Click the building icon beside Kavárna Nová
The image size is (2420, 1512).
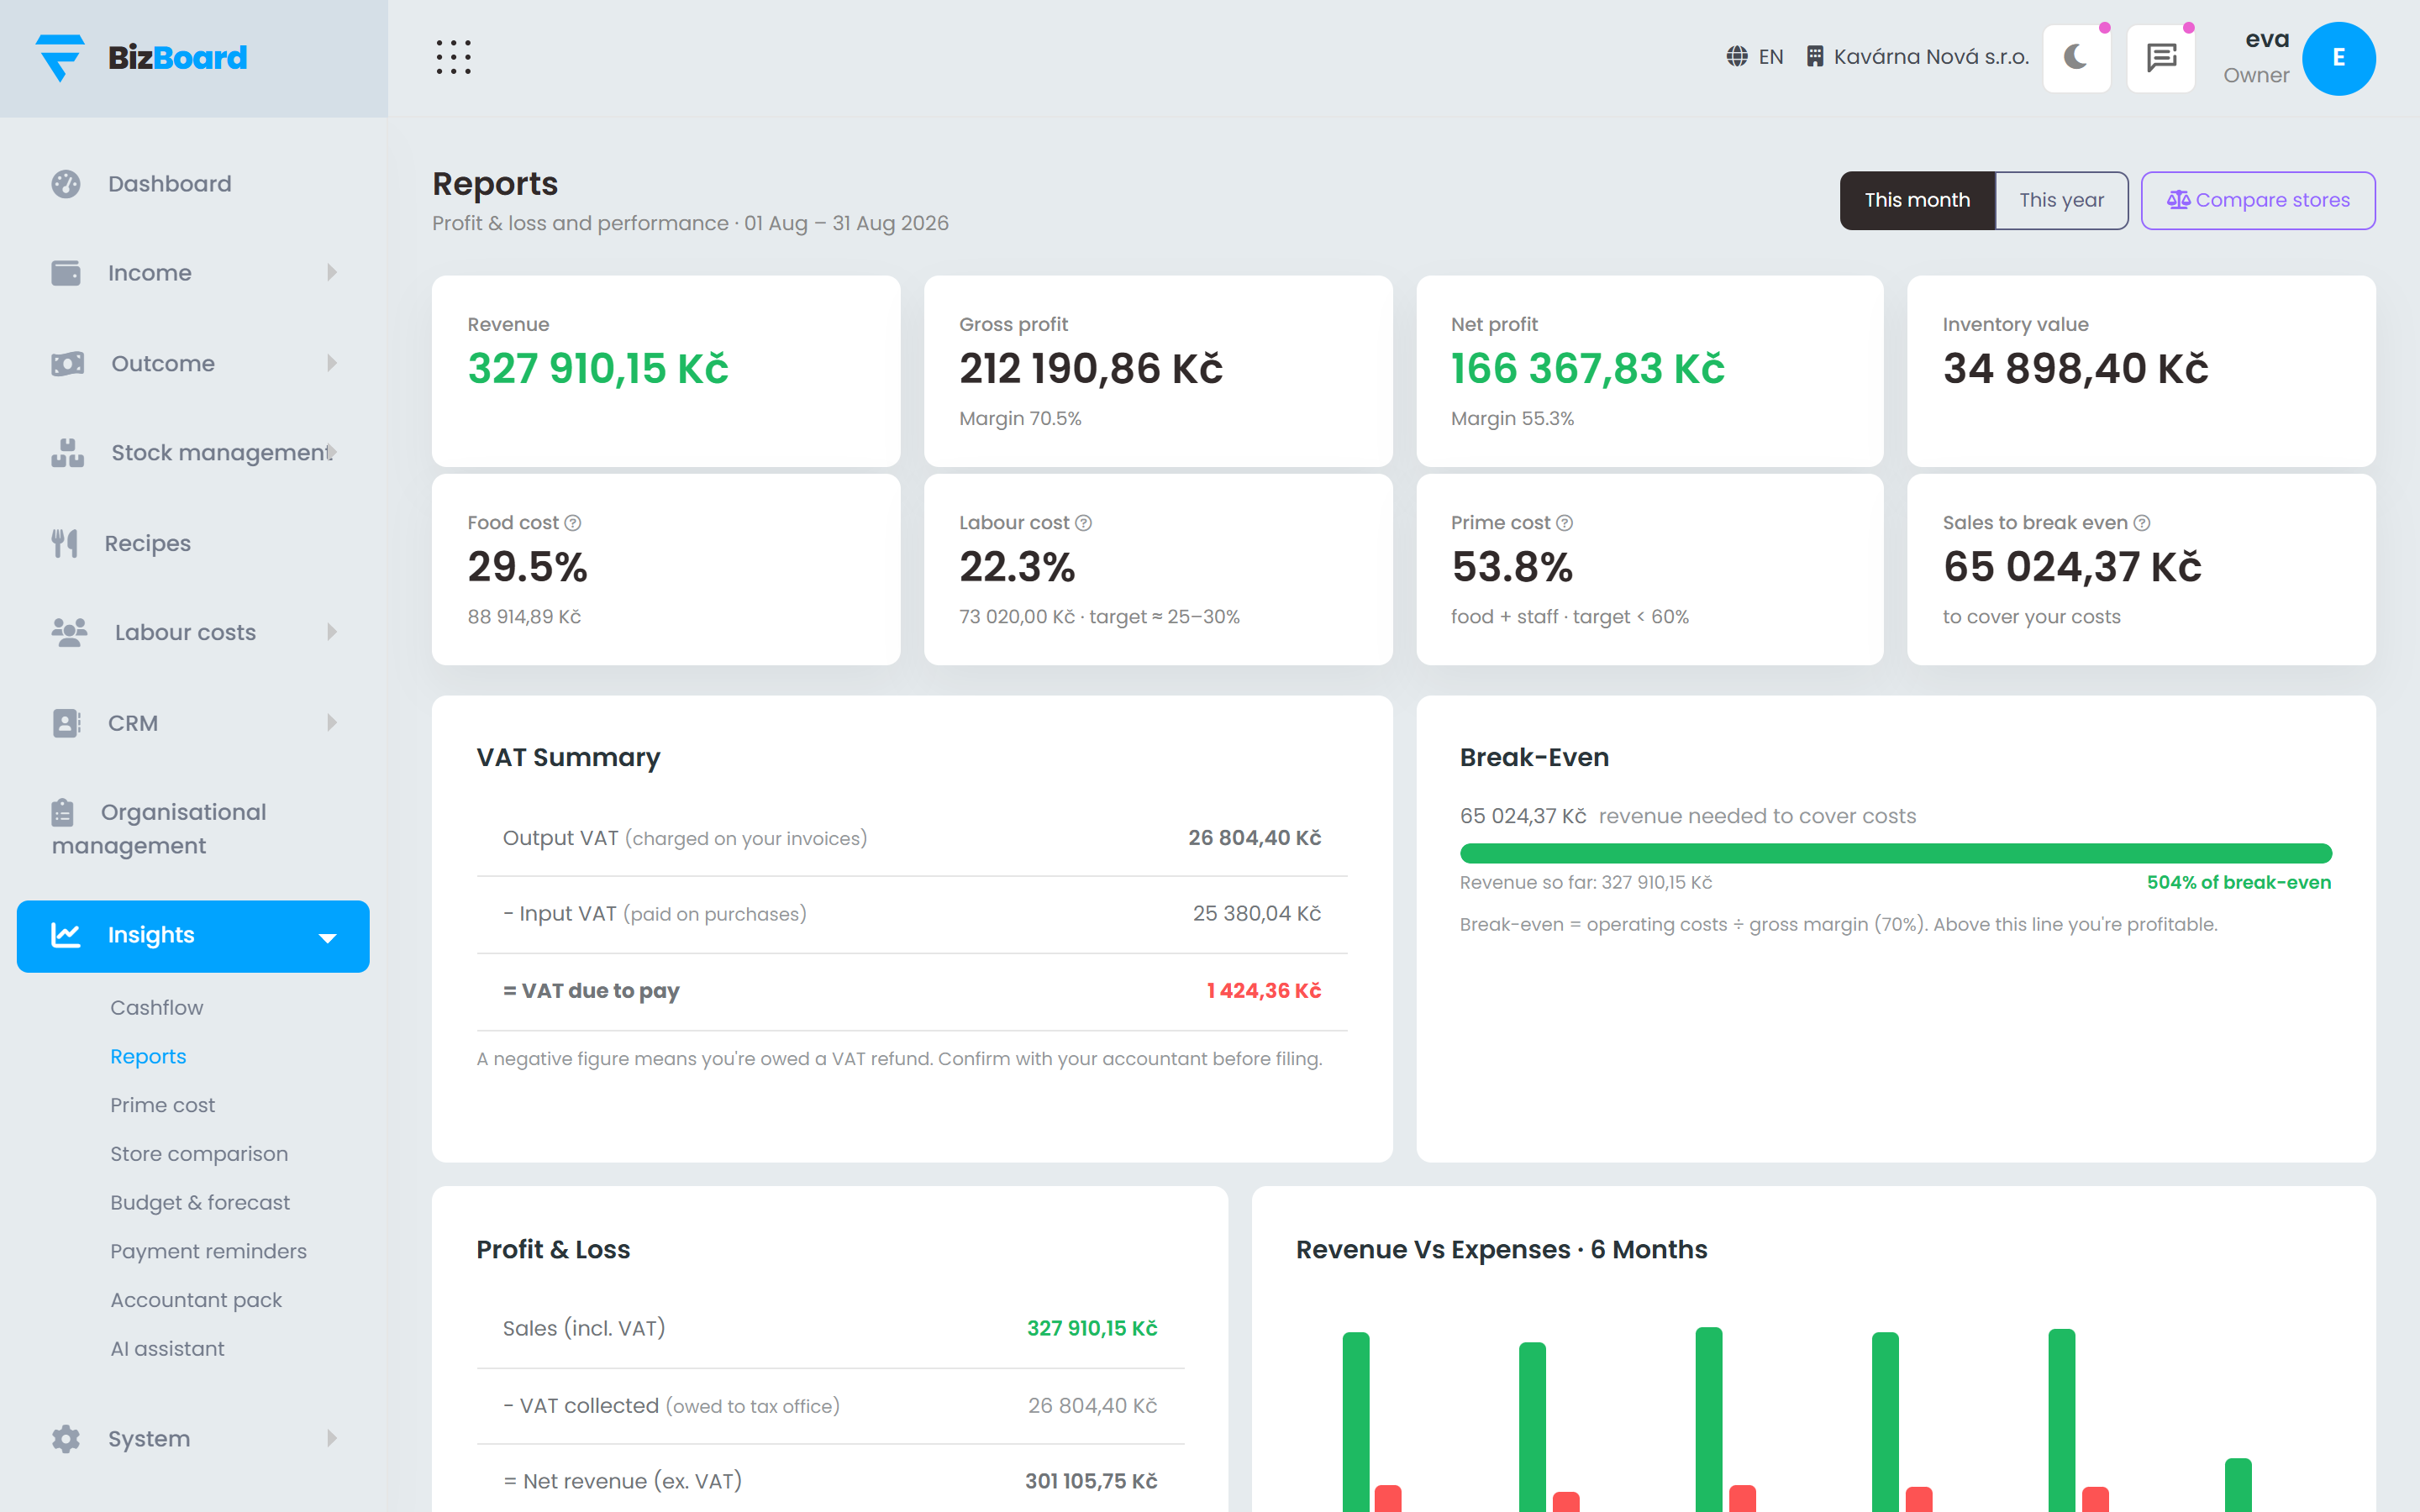click(1815, 57)
